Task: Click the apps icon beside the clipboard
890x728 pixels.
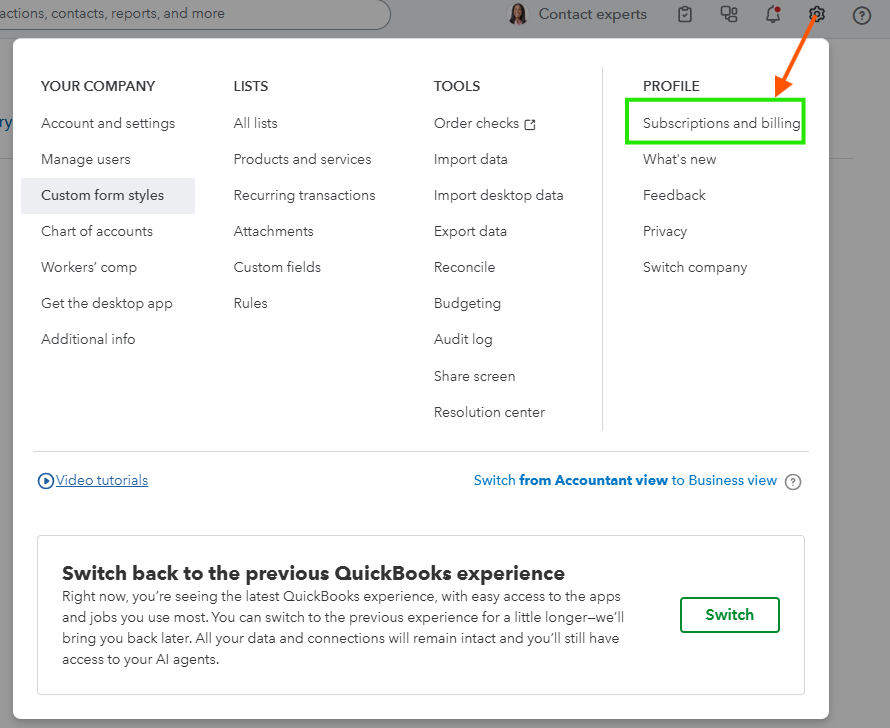Action: tap(728, 14)
